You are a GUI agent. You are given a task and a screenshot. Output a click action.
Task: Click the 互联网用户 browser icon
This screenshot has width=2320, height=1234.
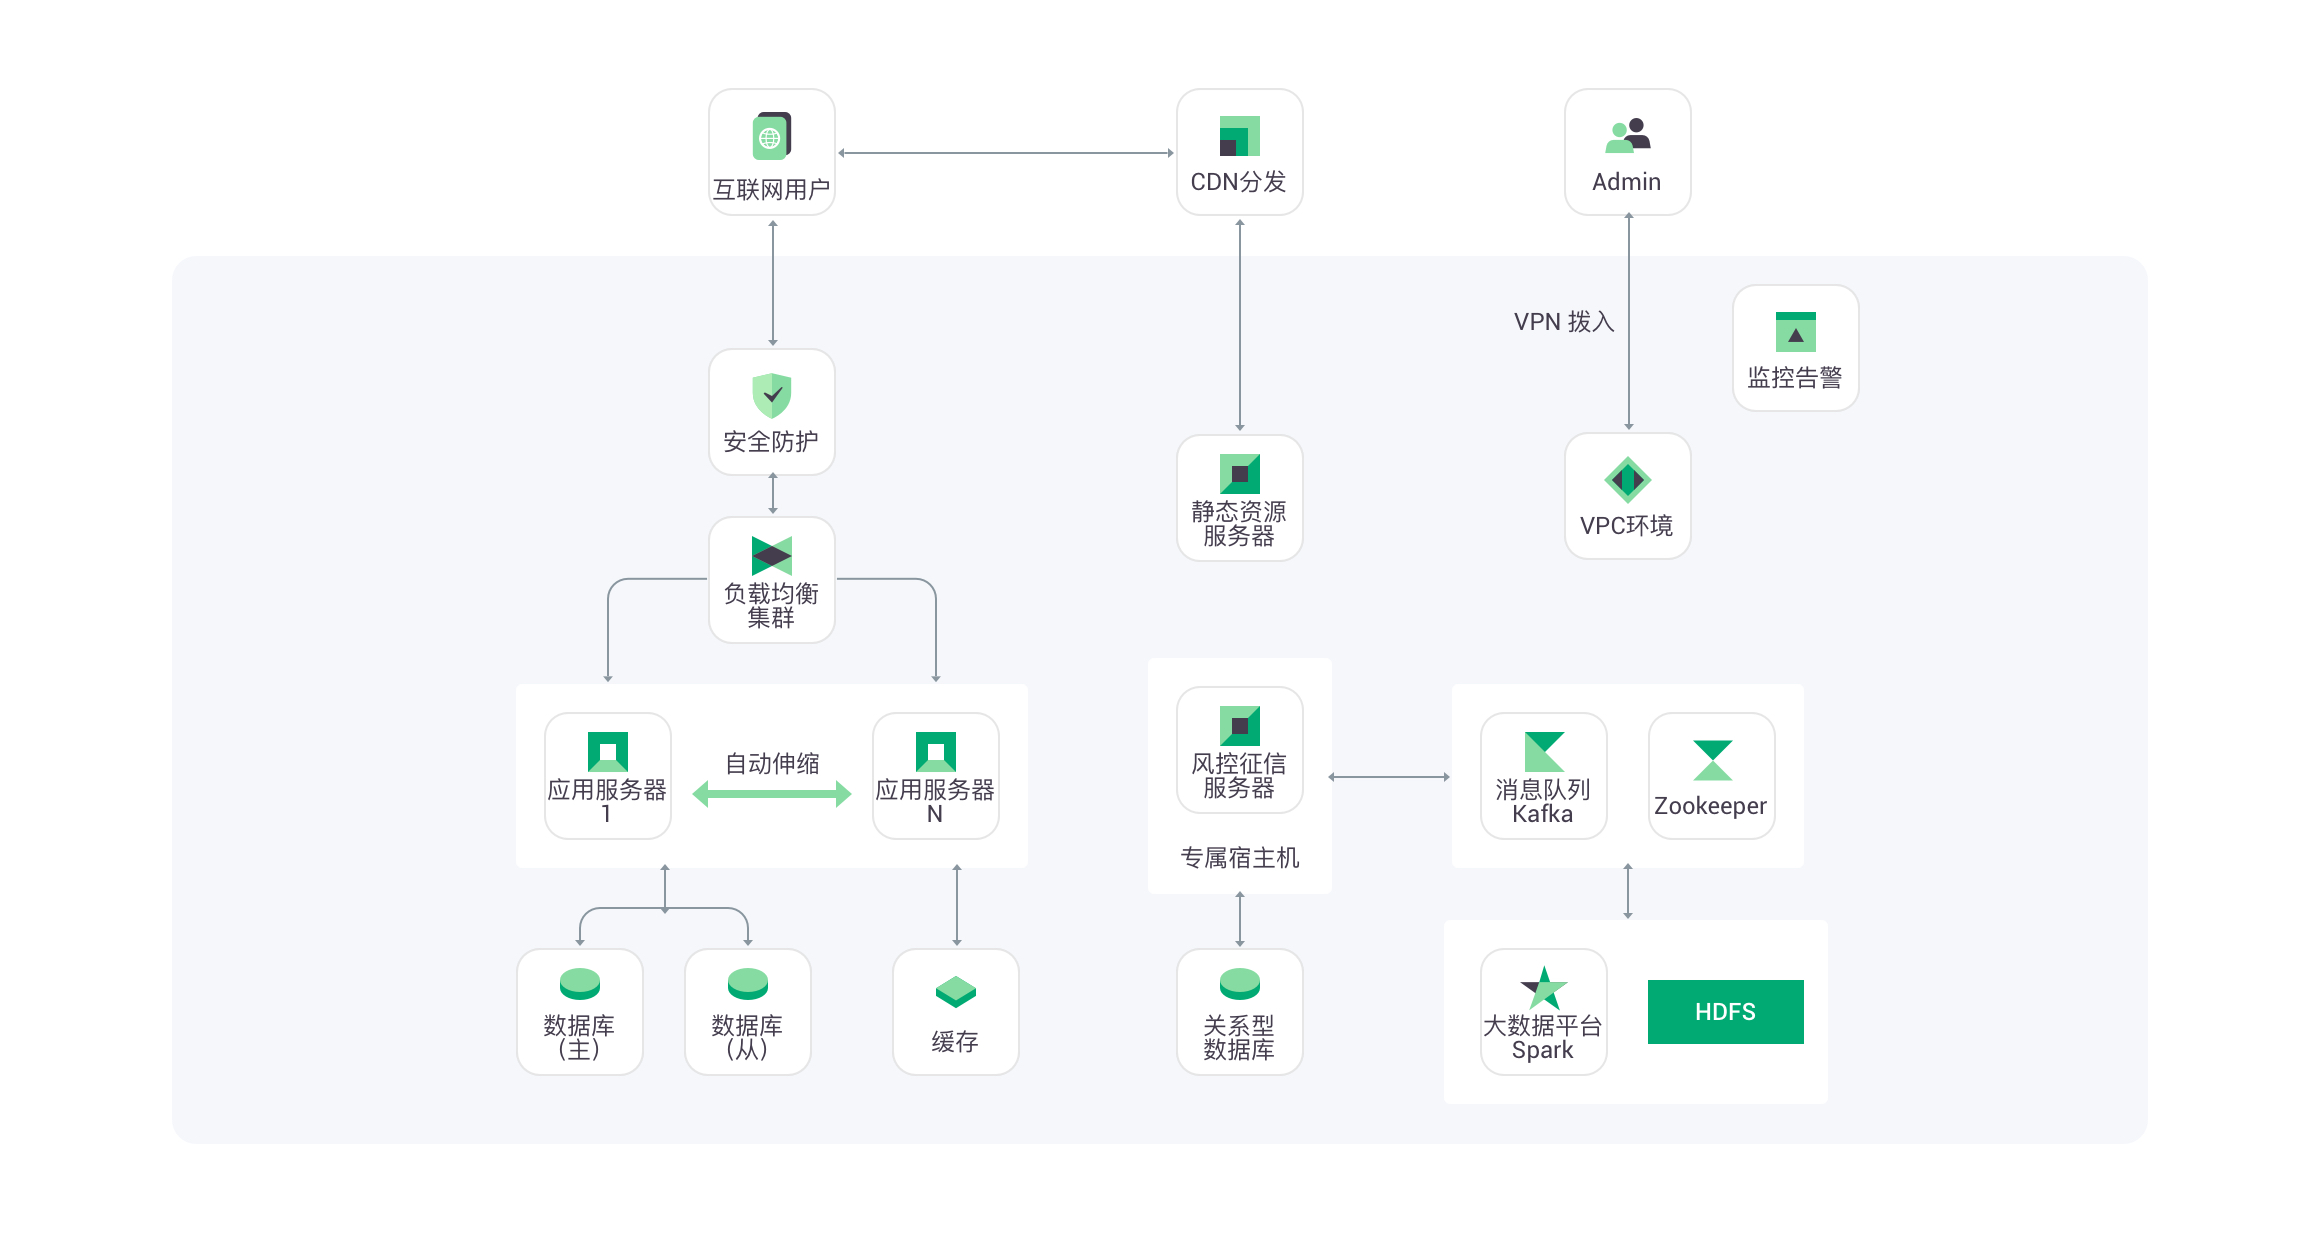(772, 136)
